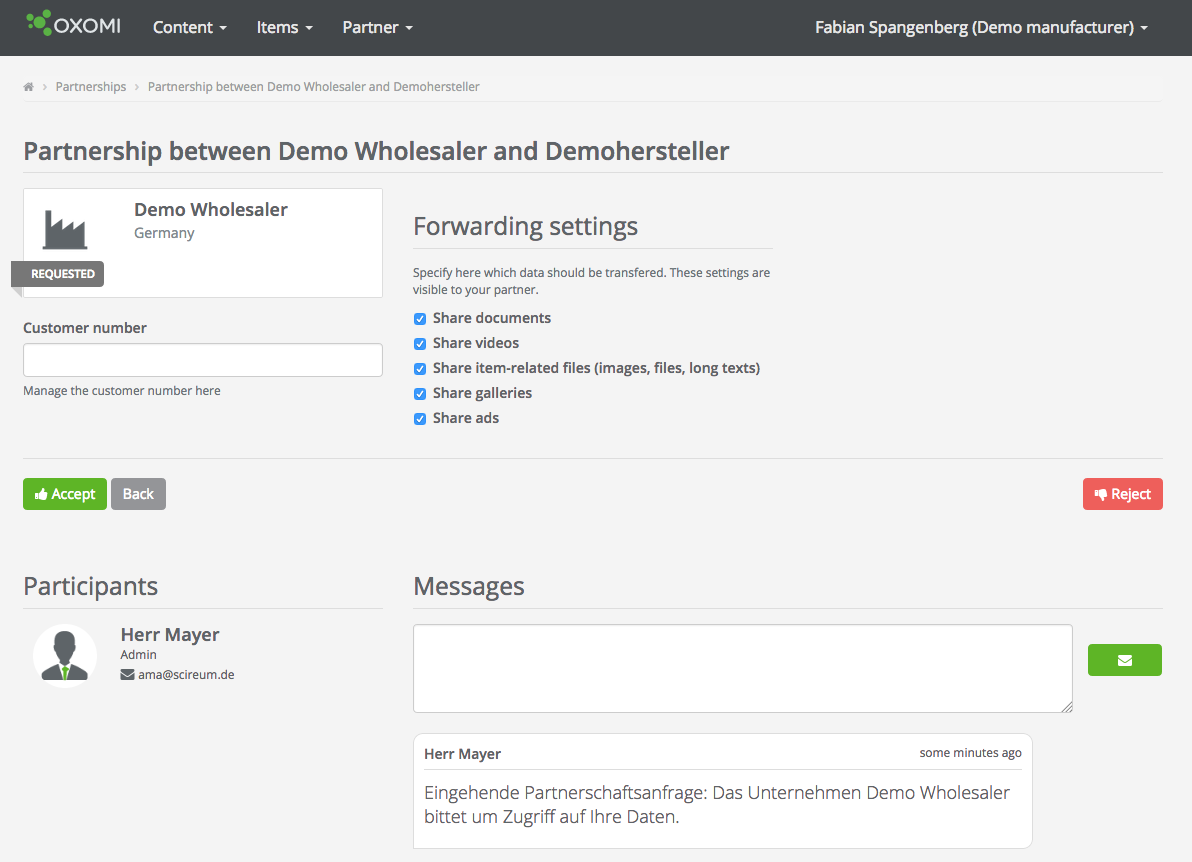Click the gray Back button
1192x862 pixels.
[138, 494]
